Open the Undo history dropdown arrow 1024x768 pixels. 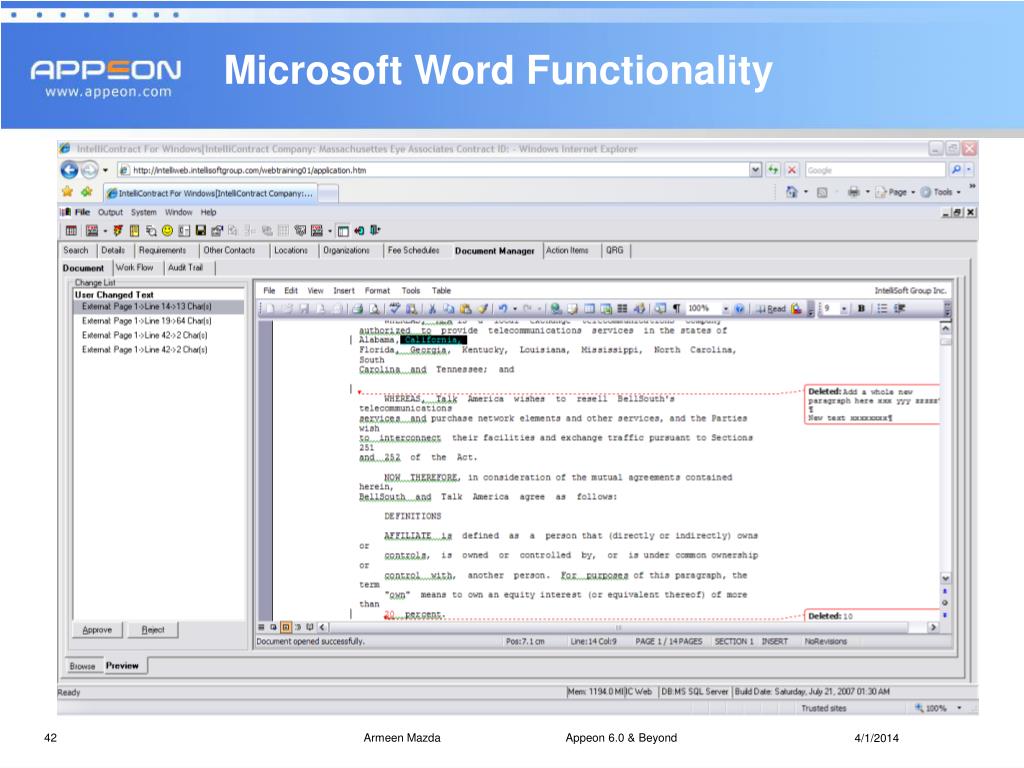tap(515, 309)
